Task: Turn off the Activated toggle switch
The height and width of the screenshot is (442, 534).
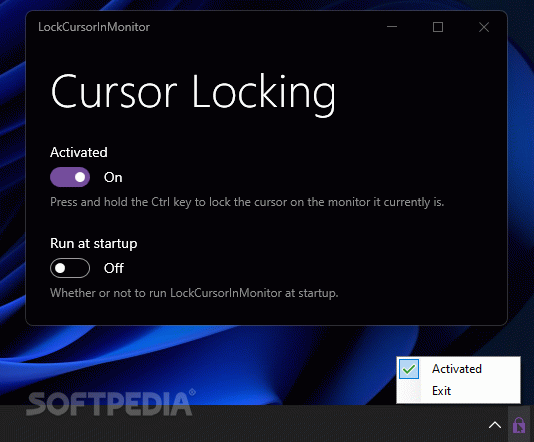Action: click(x=70, y=177)
